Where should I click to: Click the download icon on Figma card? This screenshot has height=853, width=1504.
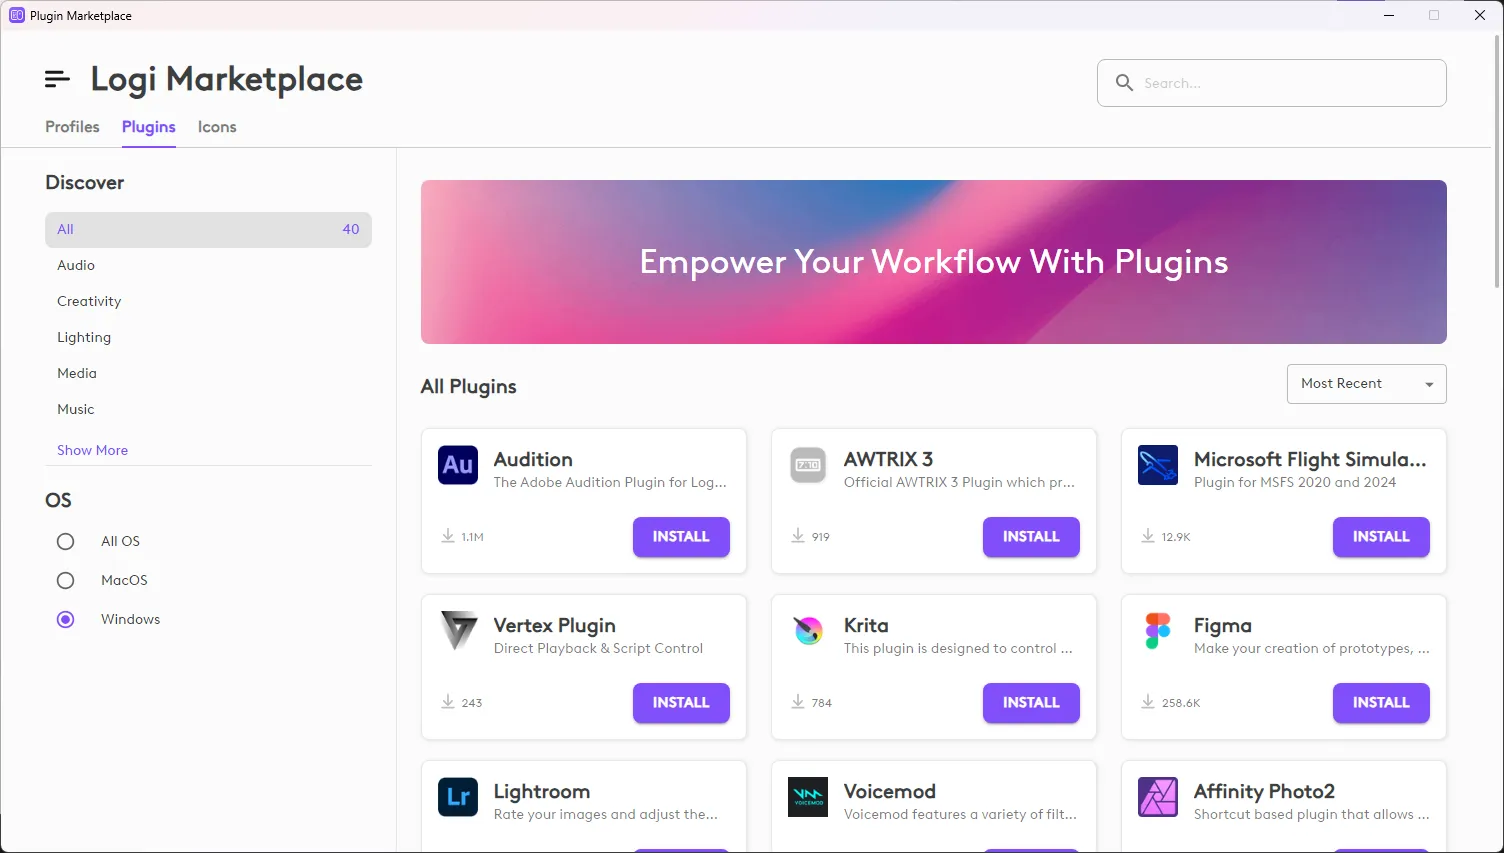click(1148, 702)
